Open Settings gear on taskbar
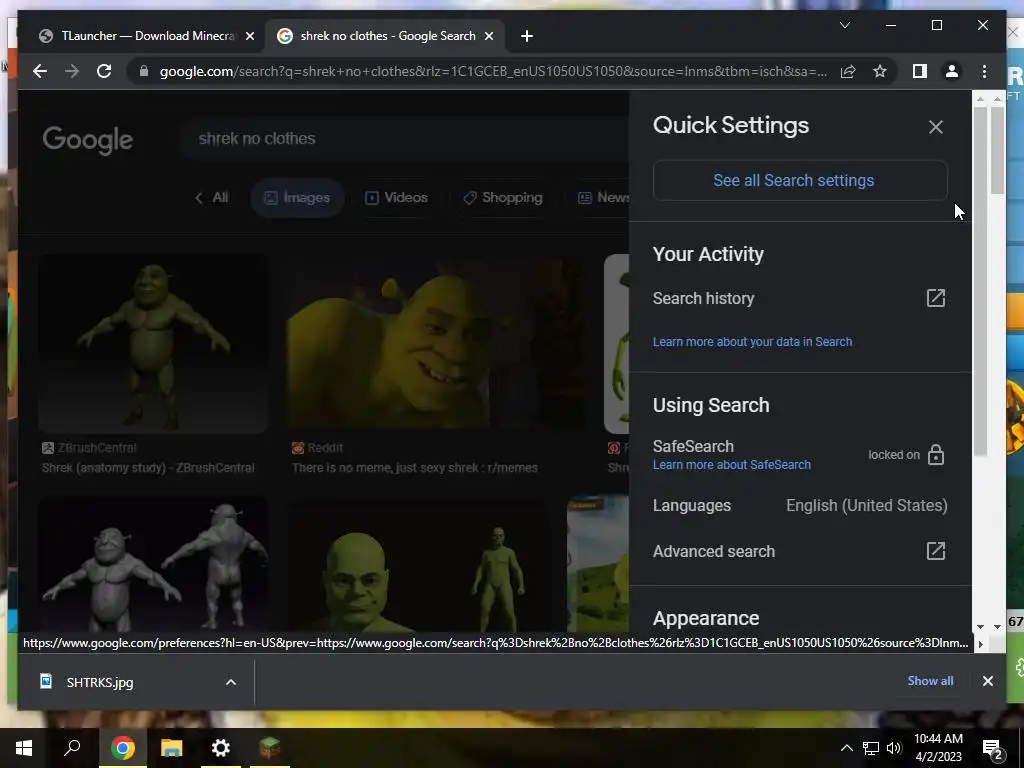Viewport: 1024px width, 768px height. tap(221, 748)
